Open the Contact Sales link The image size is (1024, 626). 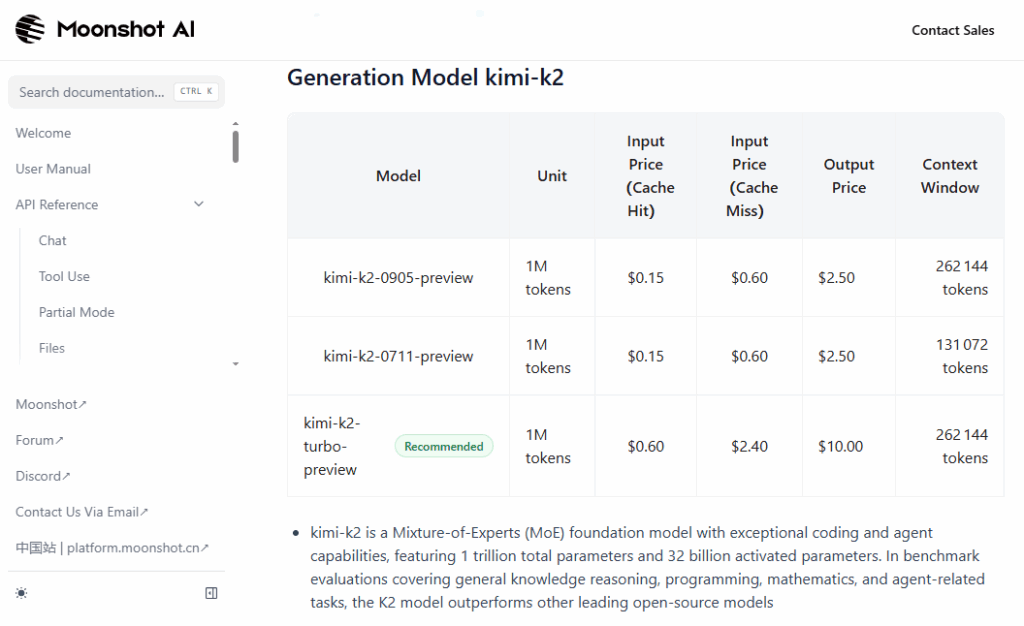pos(952,30)
